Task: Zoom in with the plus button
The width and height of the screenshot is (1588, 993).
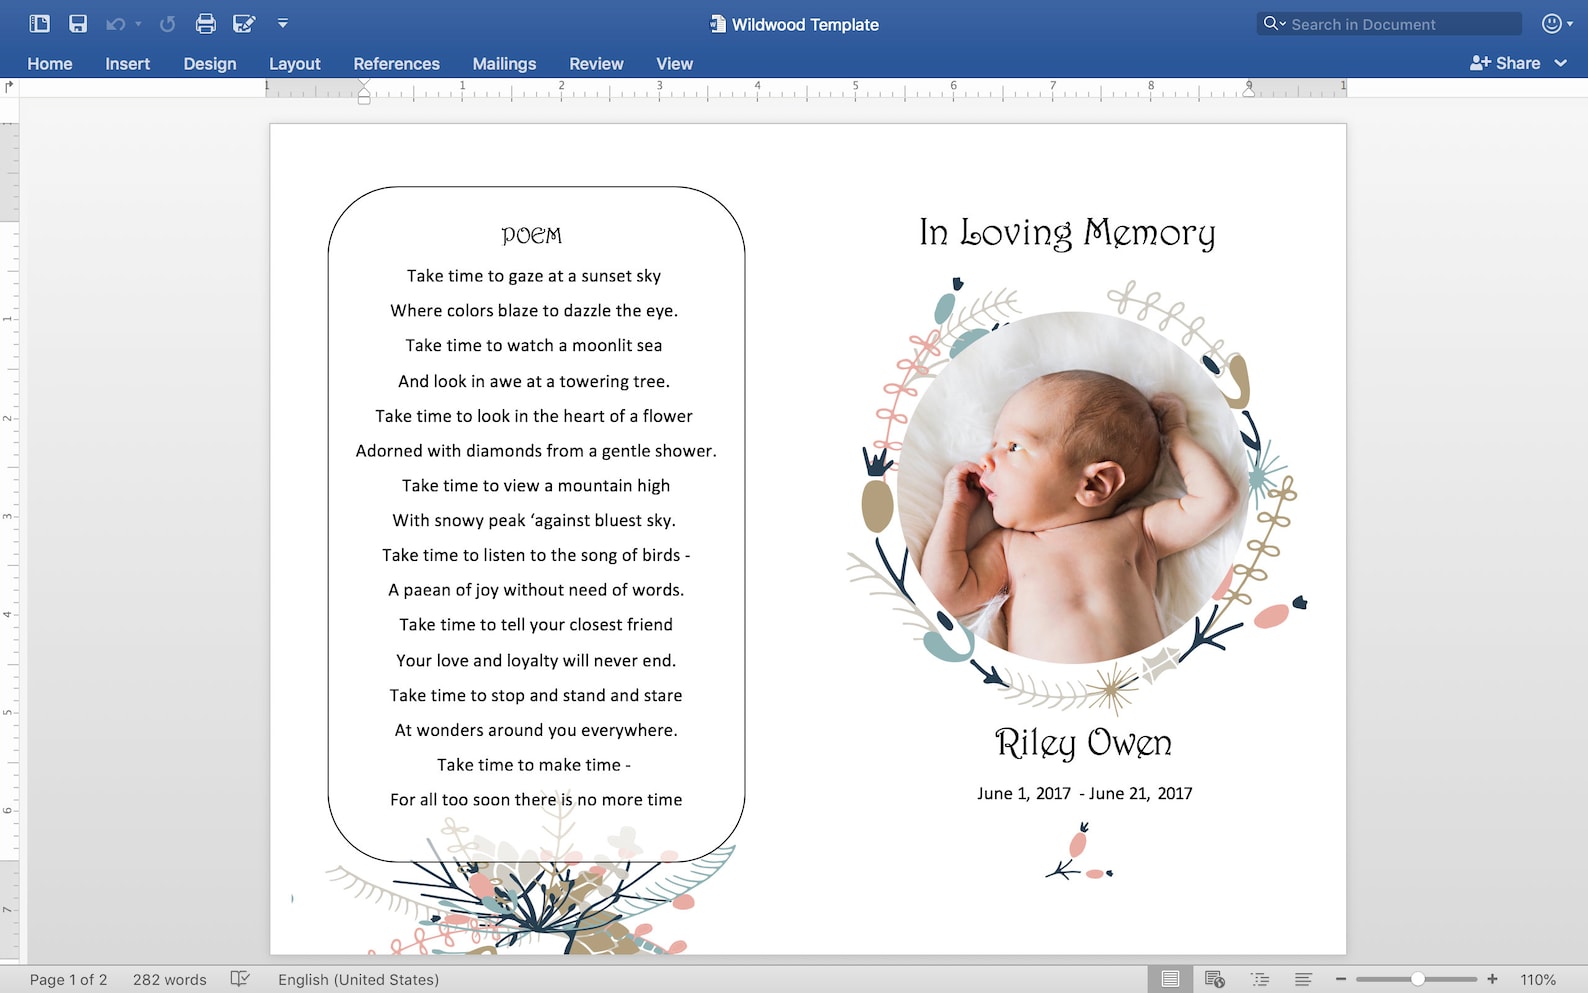Action: point(1492,979)
